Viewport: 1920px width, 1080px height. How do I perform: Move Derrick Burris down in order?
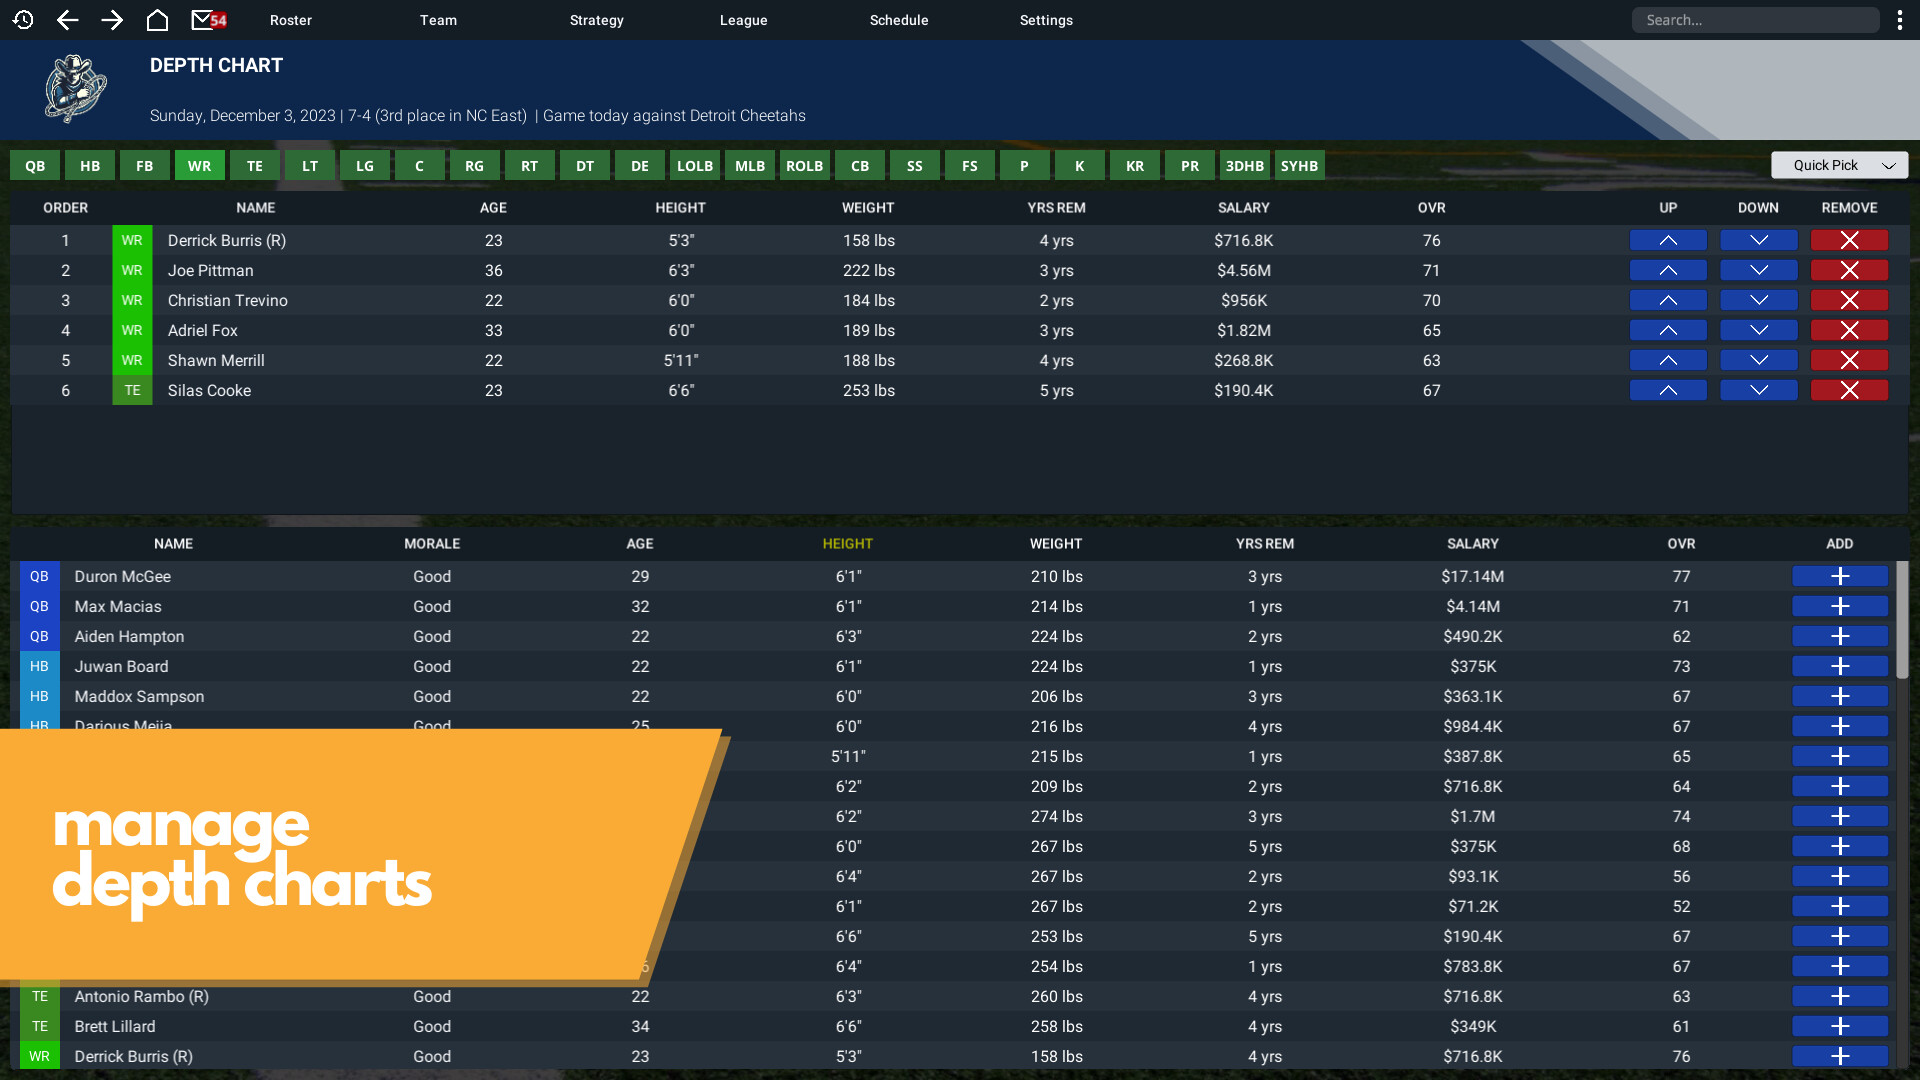click(1758, 240)
